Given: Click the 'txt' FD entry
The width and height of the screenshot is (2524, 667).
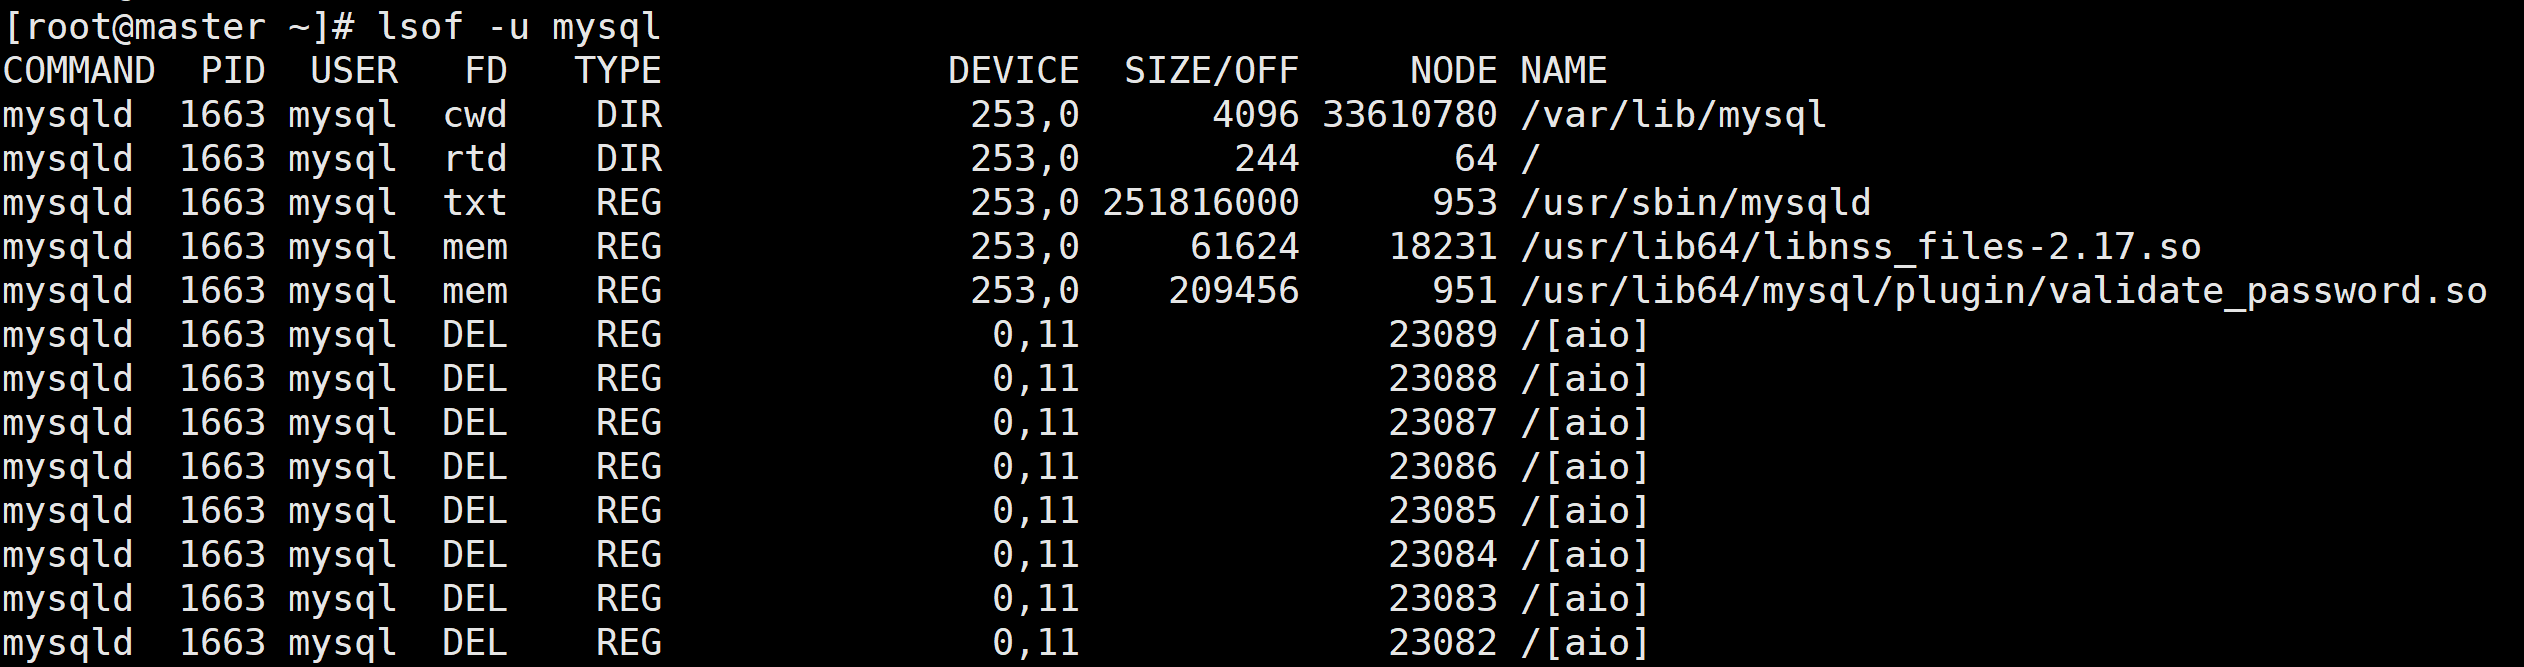Looking at the screenshot, I should click(x=475, y=203).
